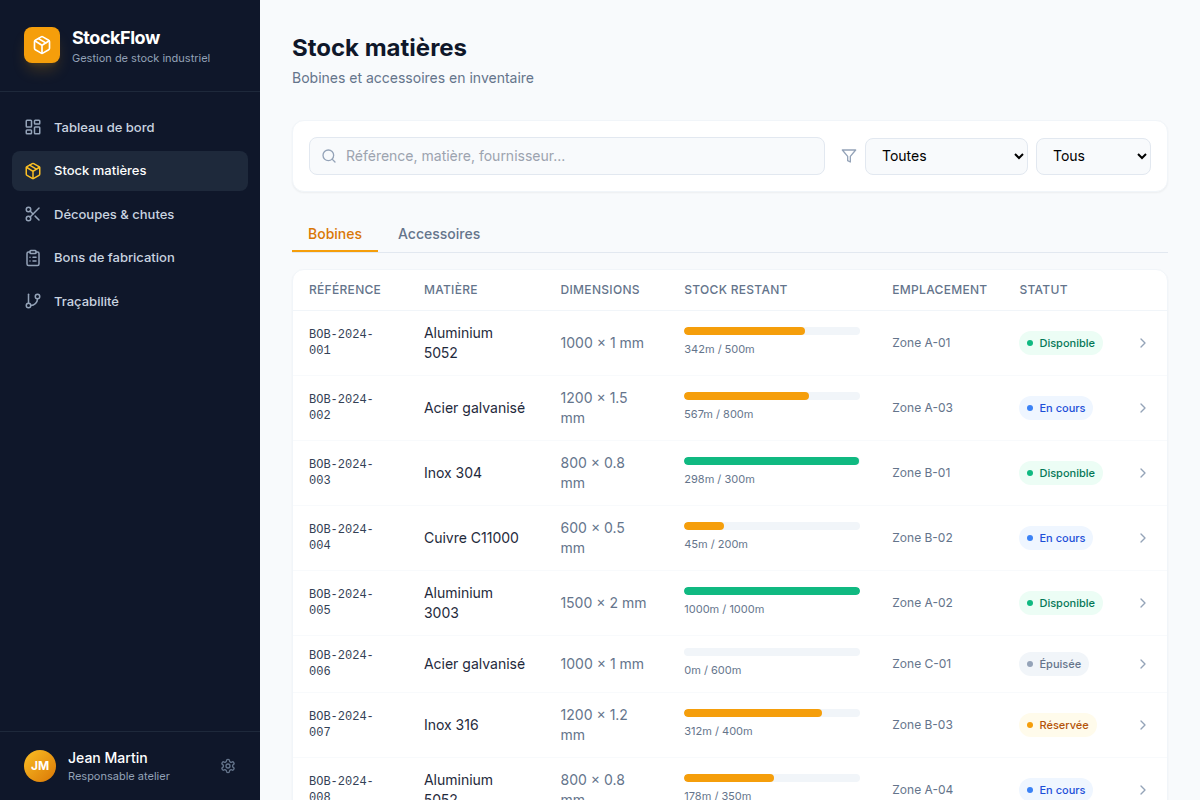Click the Inox 304 material cell

453,473
